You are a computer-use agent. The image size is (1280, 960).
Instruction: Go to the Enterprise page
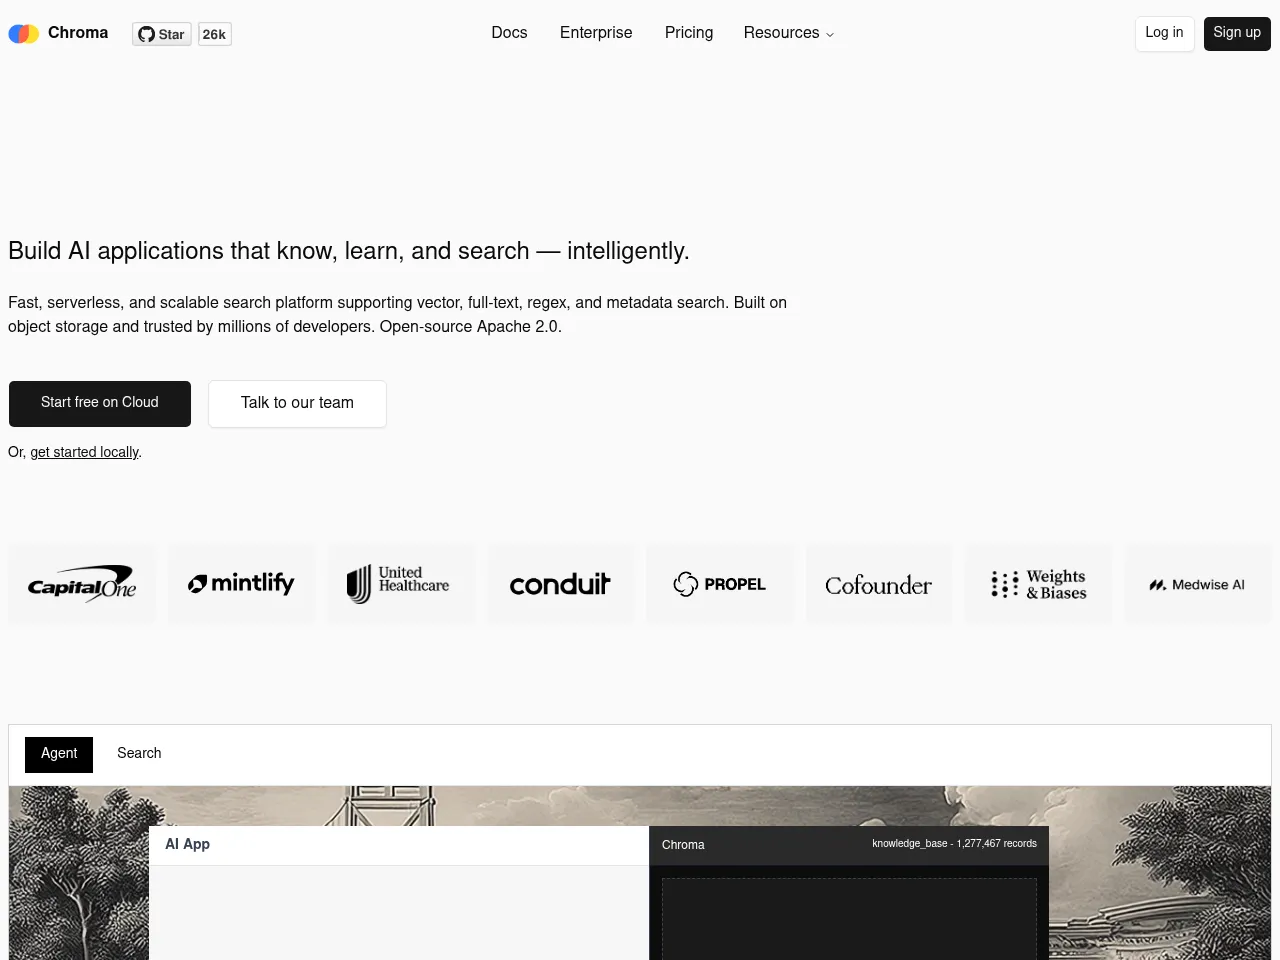click(x=596, y=33)
